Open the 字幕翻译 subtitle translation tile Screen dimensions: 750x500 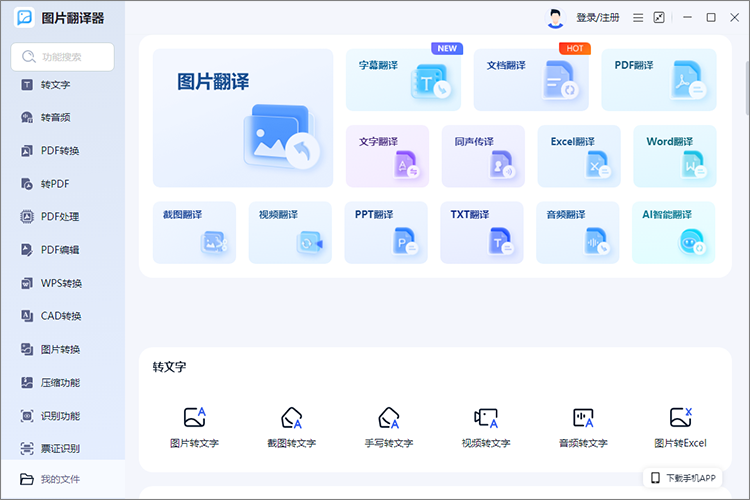(x=403, y=80)
